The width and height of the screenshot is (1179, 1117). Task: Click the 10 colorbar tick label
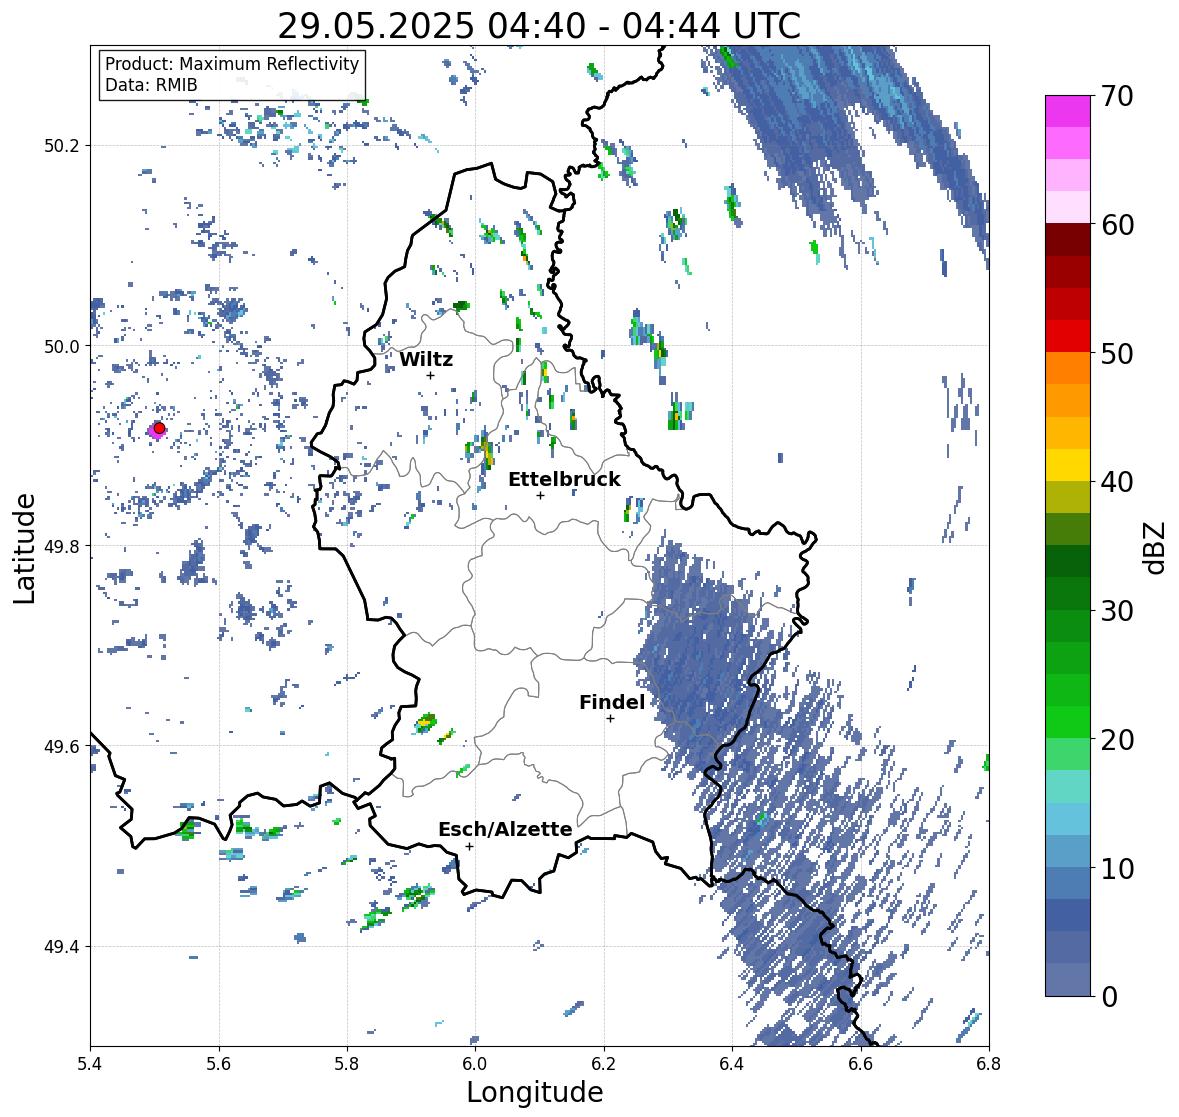point(1117,868)
